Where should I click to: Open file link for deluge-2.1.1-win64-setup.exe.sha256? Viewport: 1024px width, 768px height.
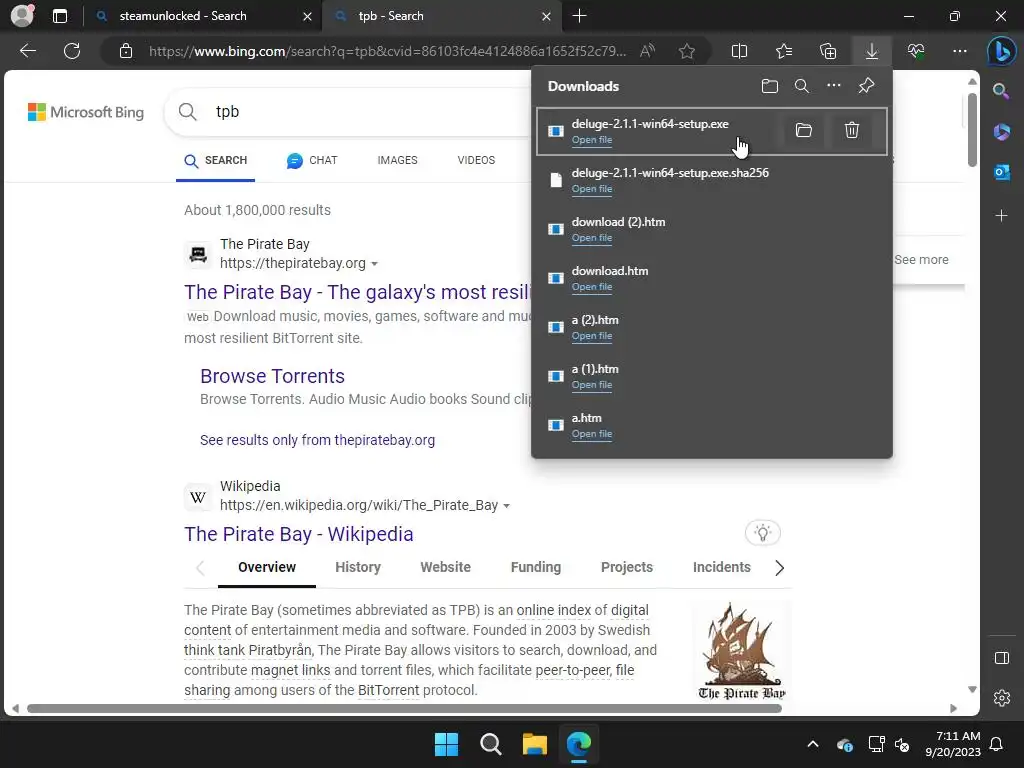(592, 189)
